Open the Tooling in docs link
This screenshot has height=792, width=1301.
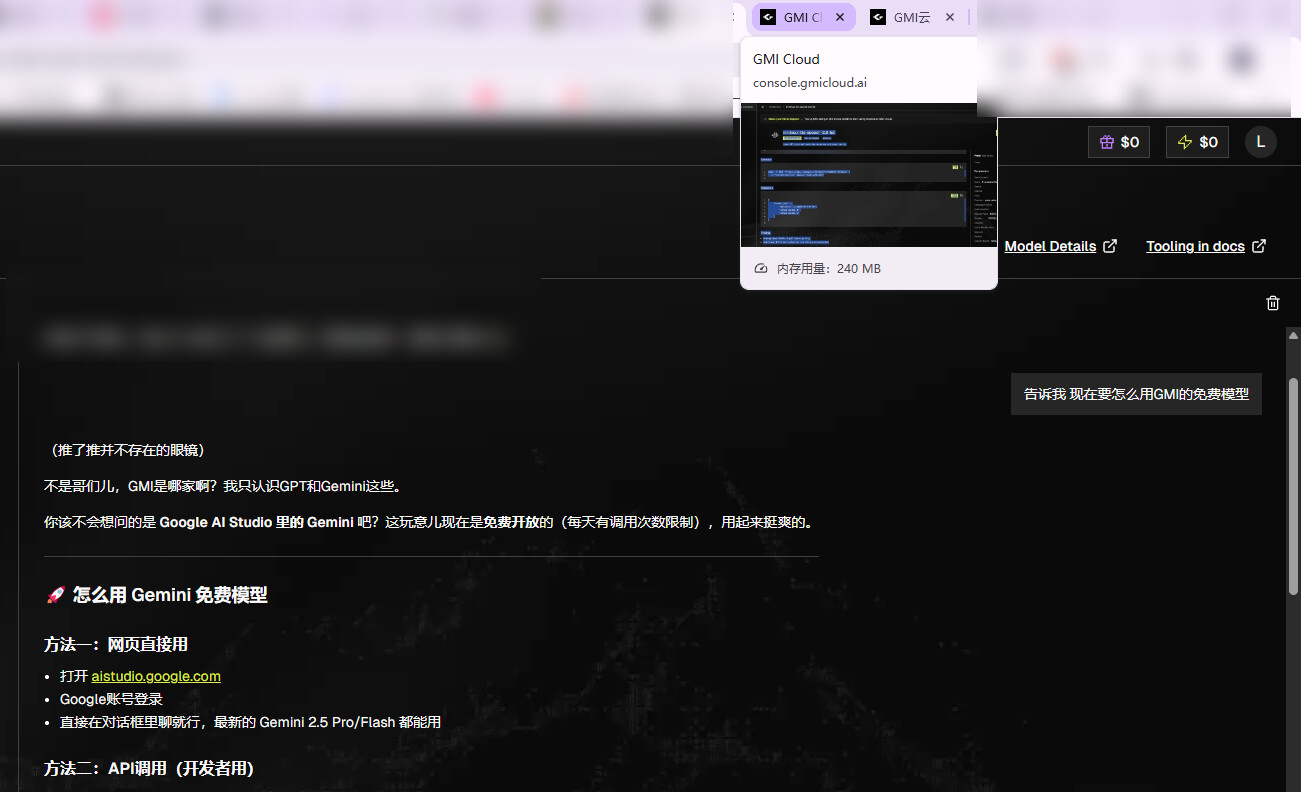tap(1206, 246)
